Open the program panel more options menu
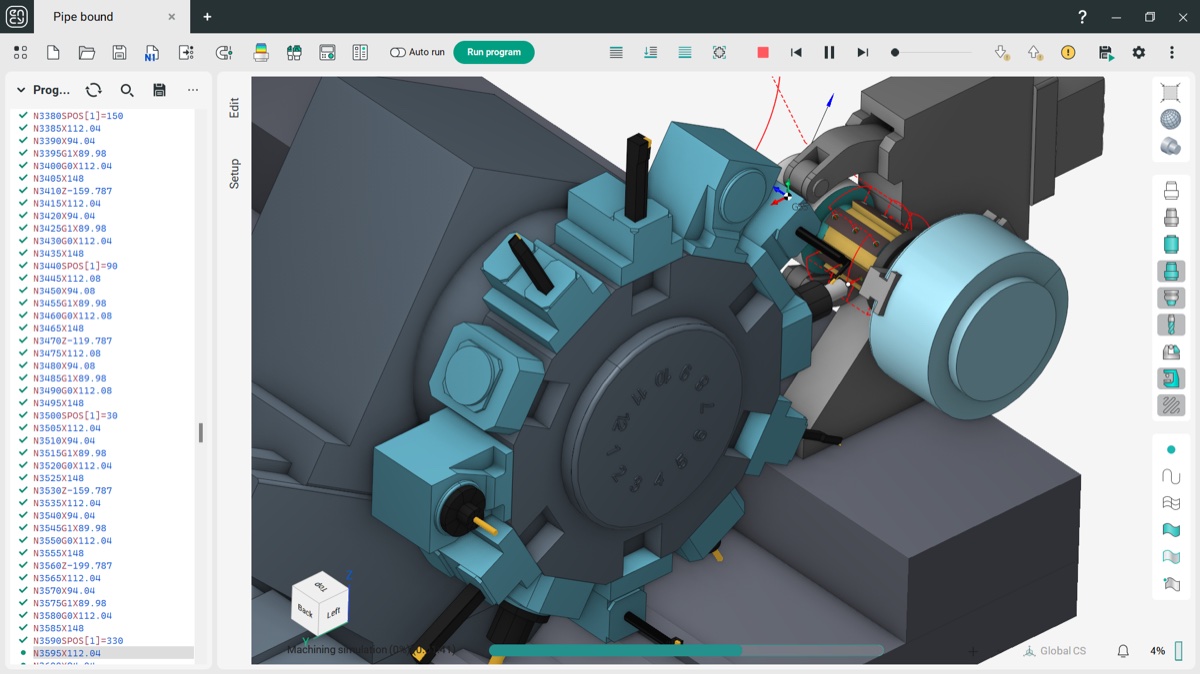This screenshot has width=1200, height=674. (x=193, y=90)
